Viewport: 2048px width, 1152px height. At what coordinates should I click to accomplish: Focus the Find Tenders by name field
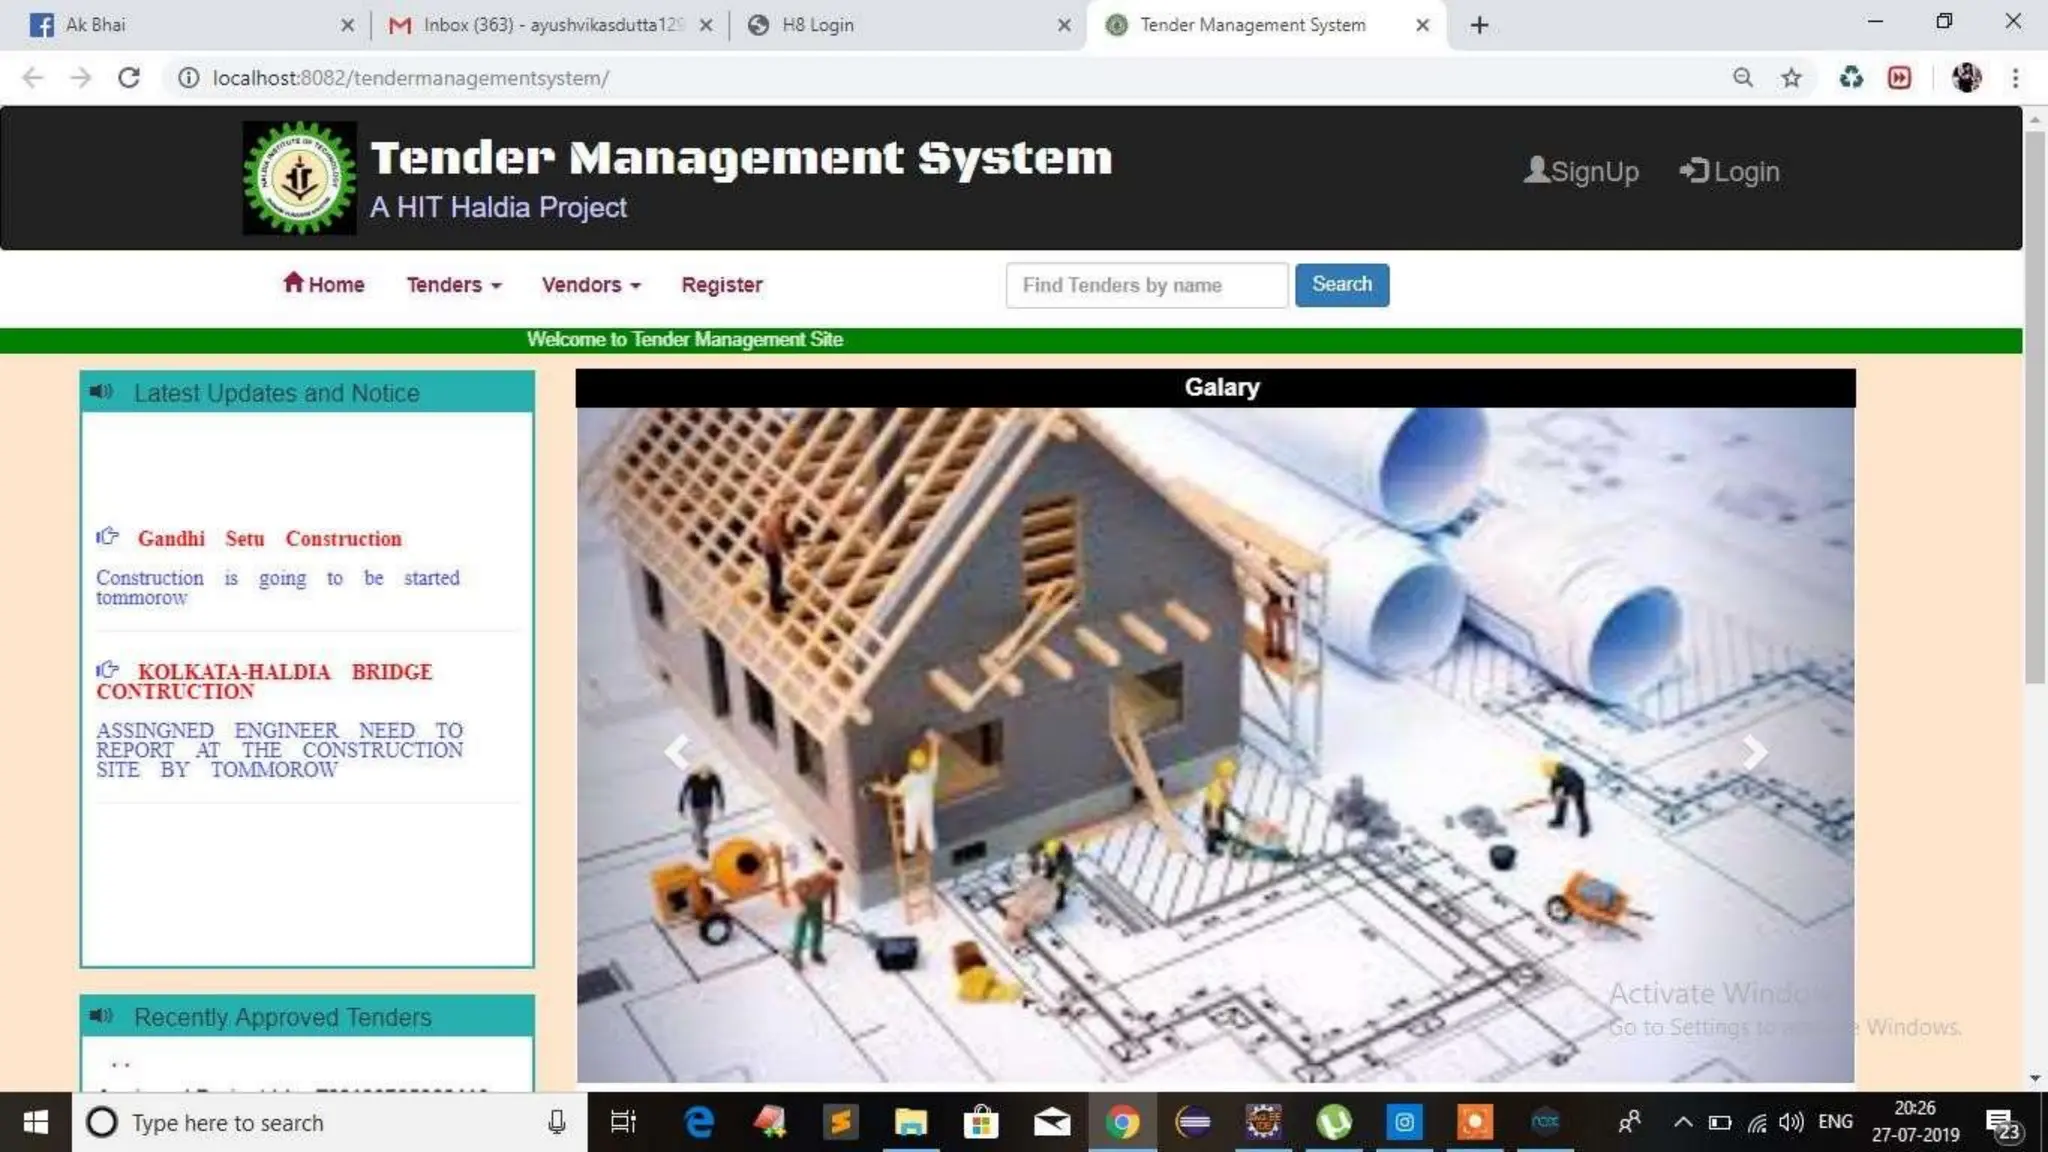(1146, 285)
